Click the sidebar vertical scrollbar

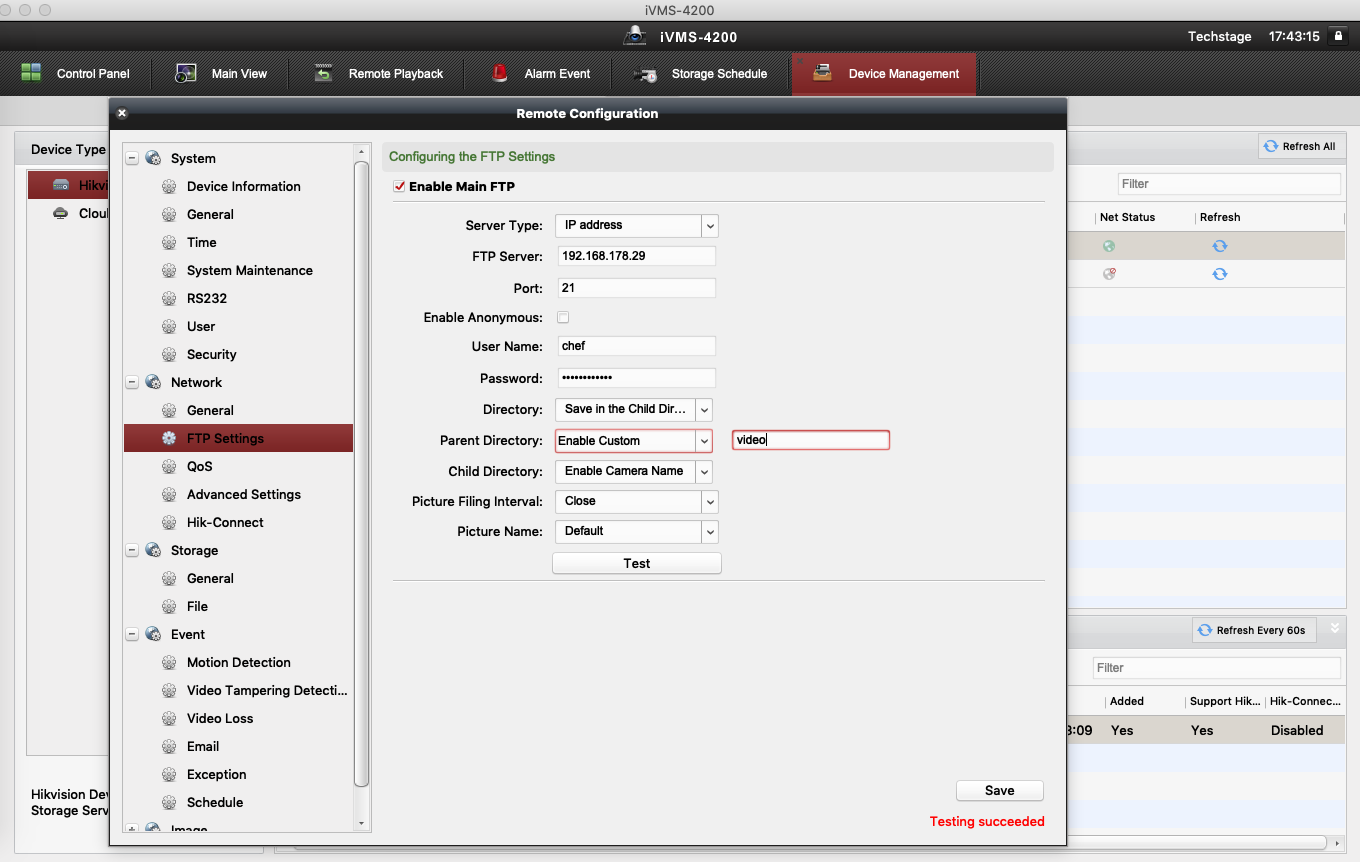click(362, 470)
